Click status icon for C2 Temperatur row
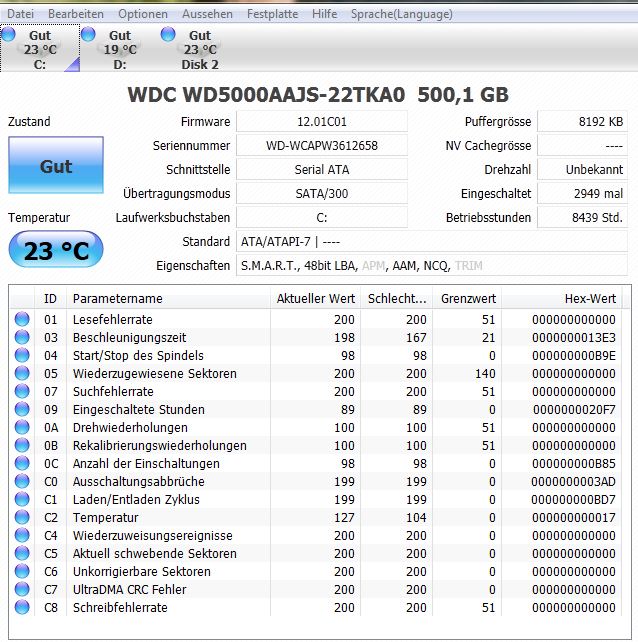Image resolution: width=638 pixels, height=642 pixels. (22, 517)
